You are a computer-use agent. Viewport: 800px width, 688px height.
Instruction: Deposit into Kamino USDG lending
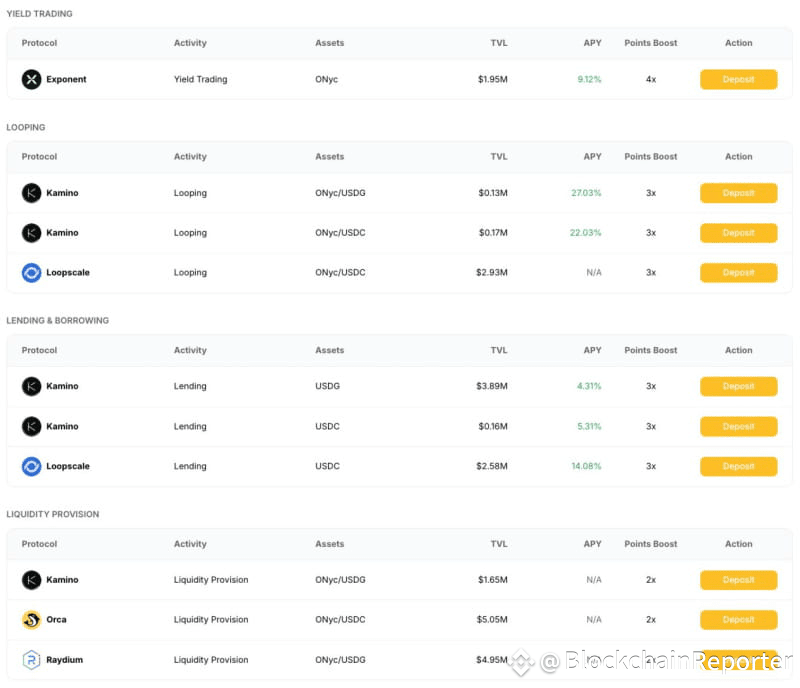click(x=738, y=386)
